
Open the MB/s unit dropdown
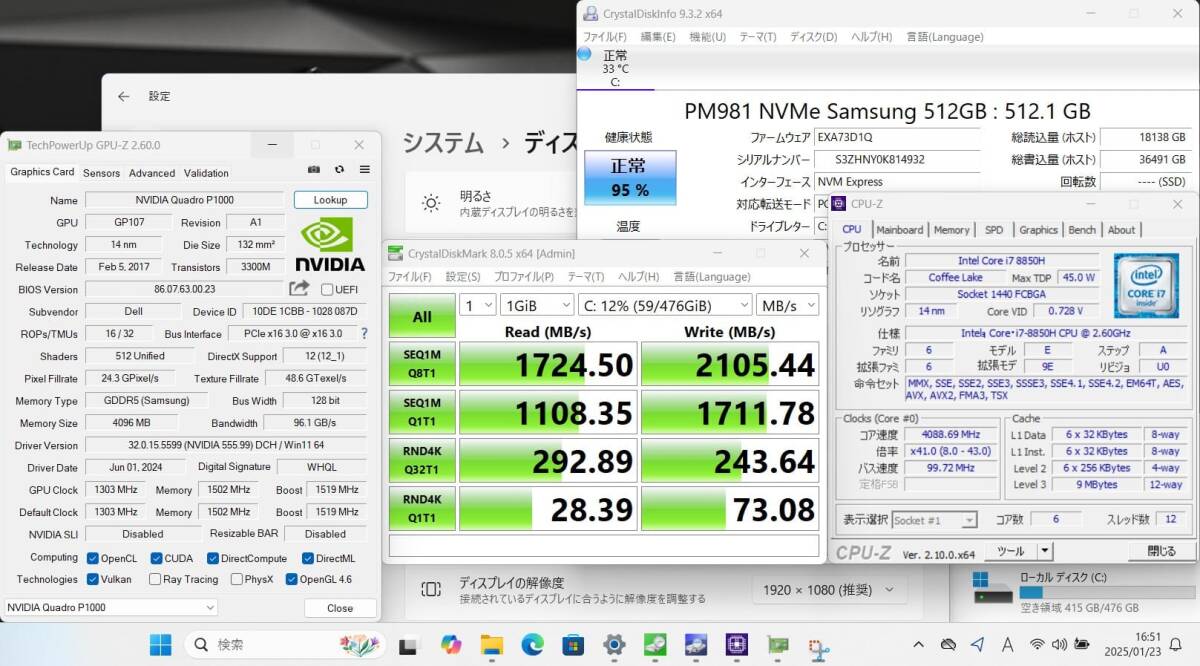pos(788,305)
